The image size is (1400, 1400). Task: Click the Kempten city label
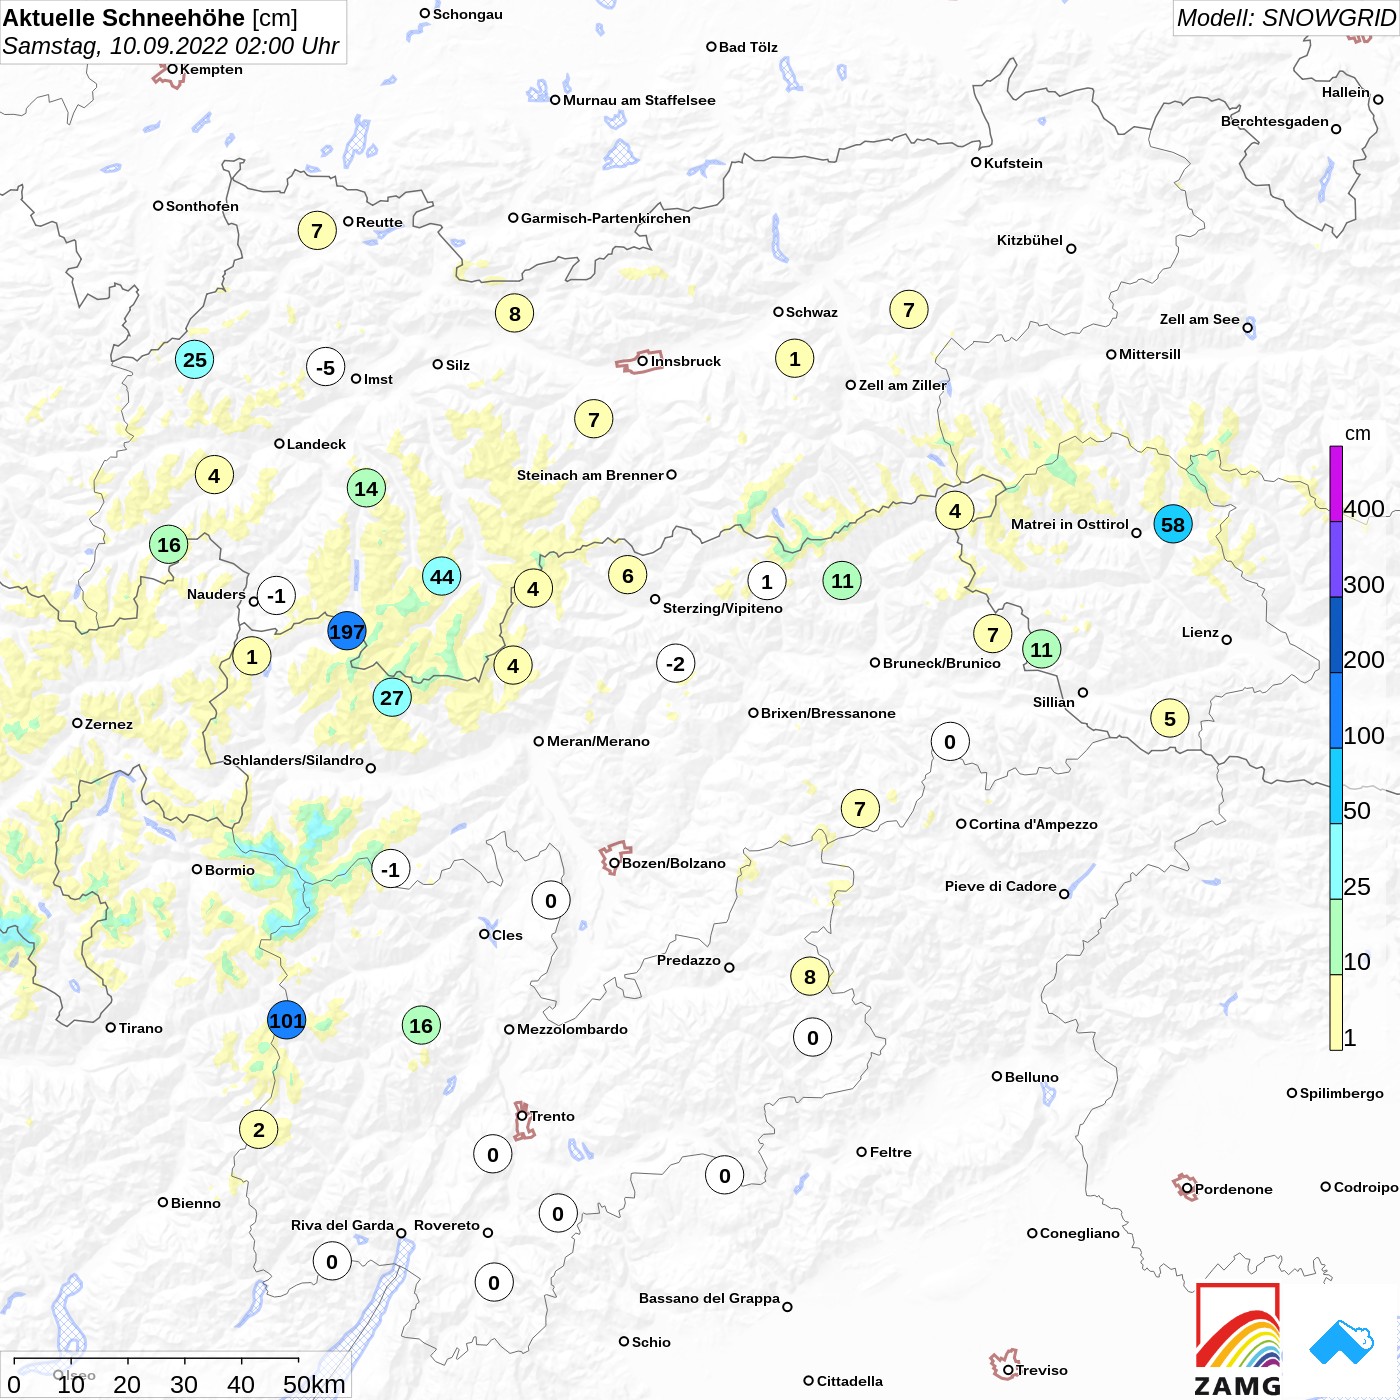(x=211, y=69)
